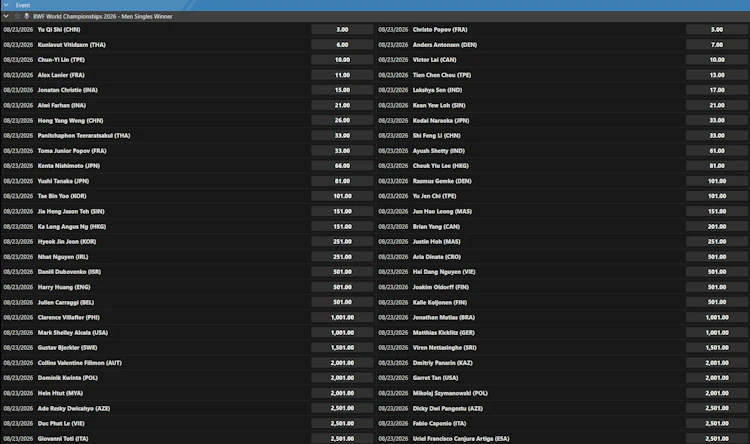Pick Kodai Naraoka odds 33.00

(x=717, y=121)
